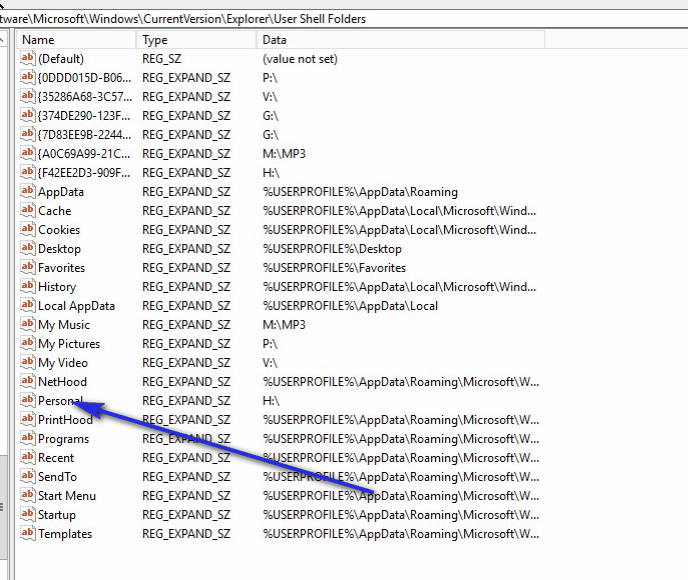Image resolution: width=688 pixels, height=580 pixels.
Task: Click the icon next to {F42EE2D3-909F...
Action: (x=28, y=172)
